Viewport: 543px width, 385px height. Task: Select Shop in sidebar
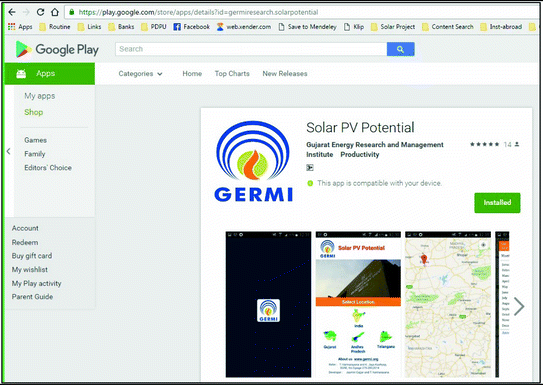click(34, 112)
